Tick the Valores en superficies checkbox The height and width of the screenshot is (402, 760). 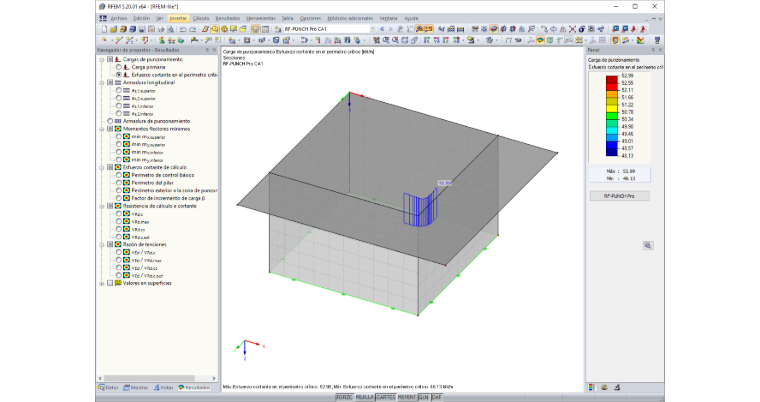tap(110, 283)
